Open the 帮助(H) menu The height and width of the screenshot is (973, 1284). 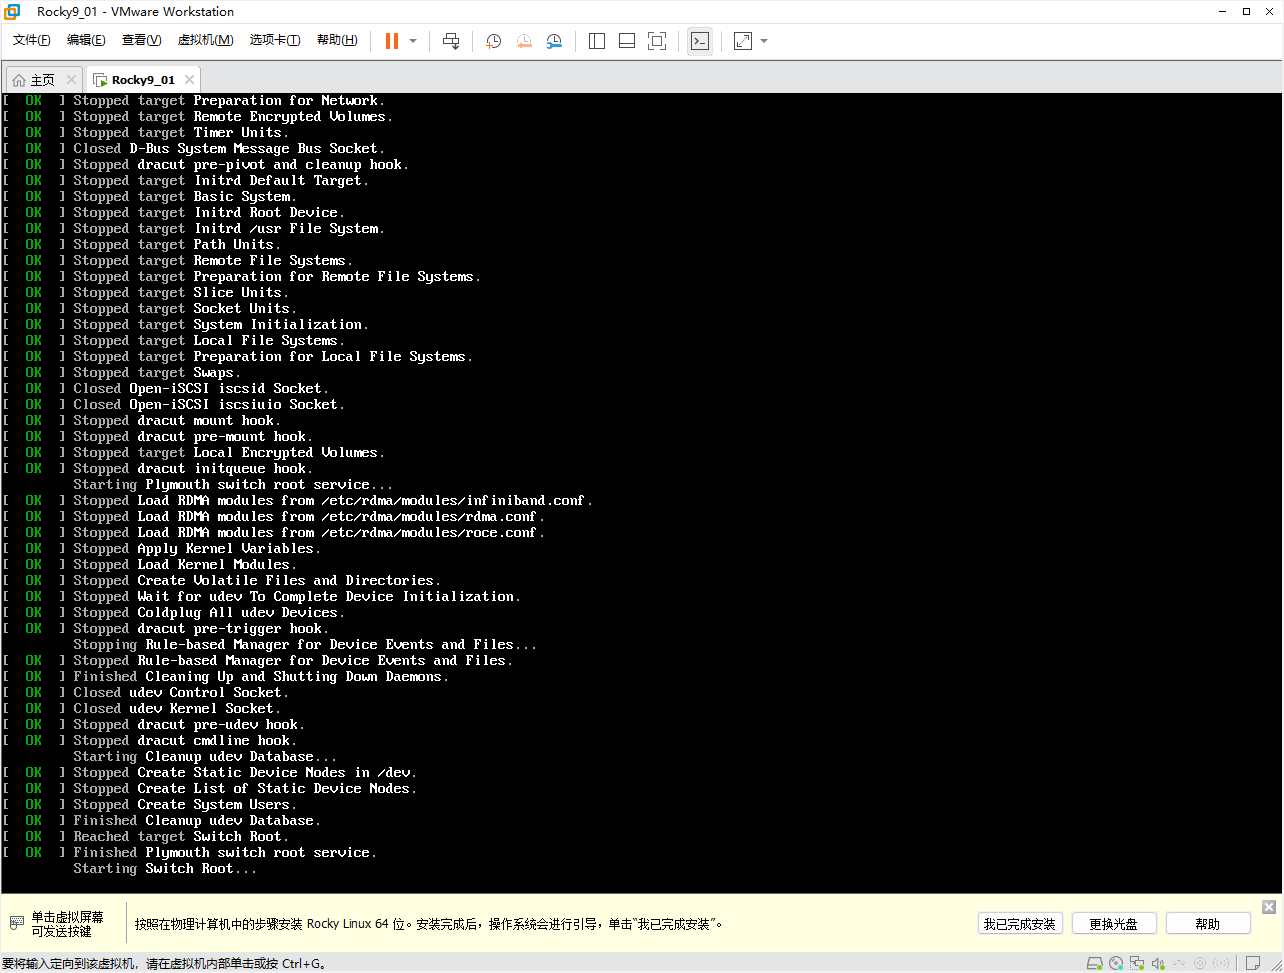(337, 40)
